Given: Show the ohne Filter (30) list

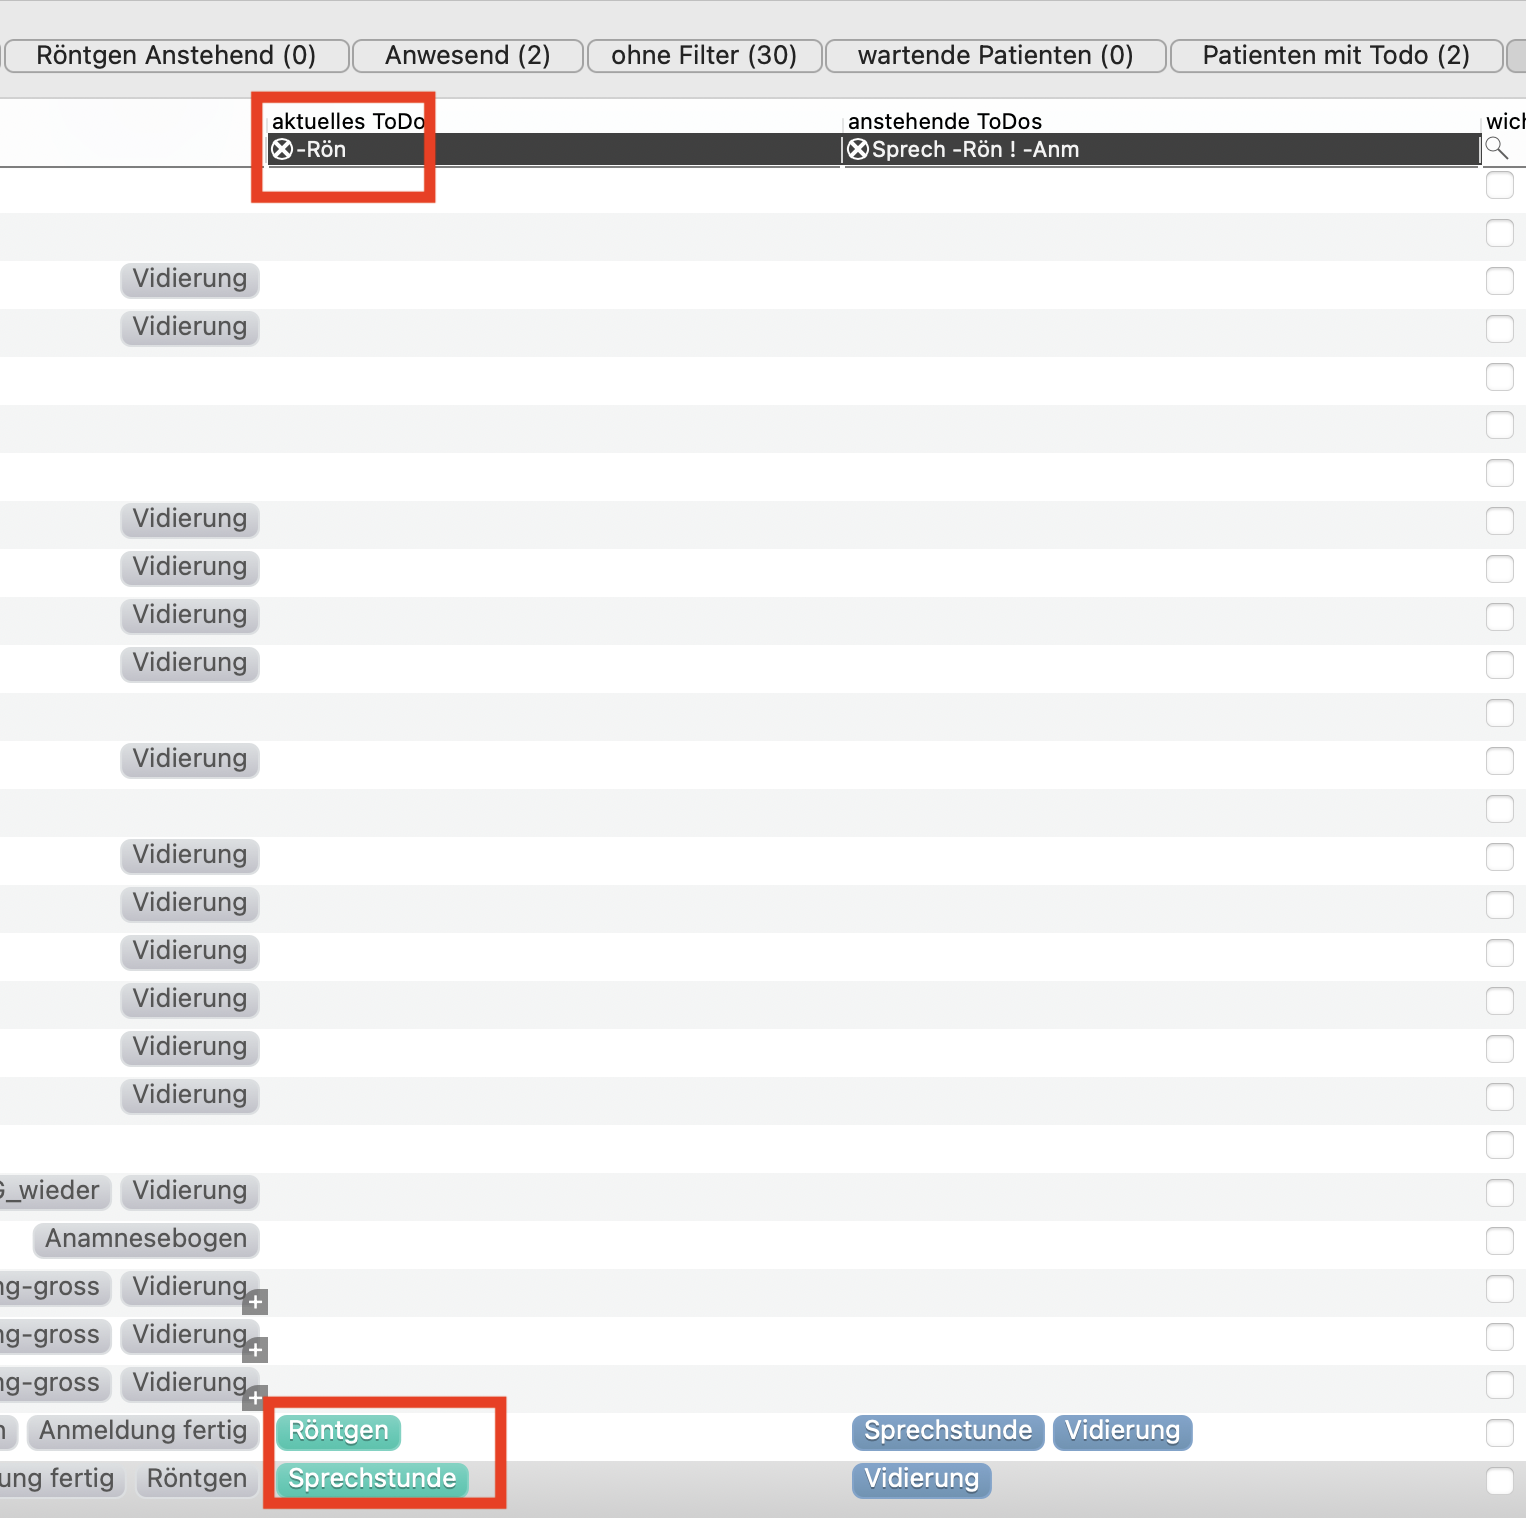Looking at the screenshot, I should point(704,56).
